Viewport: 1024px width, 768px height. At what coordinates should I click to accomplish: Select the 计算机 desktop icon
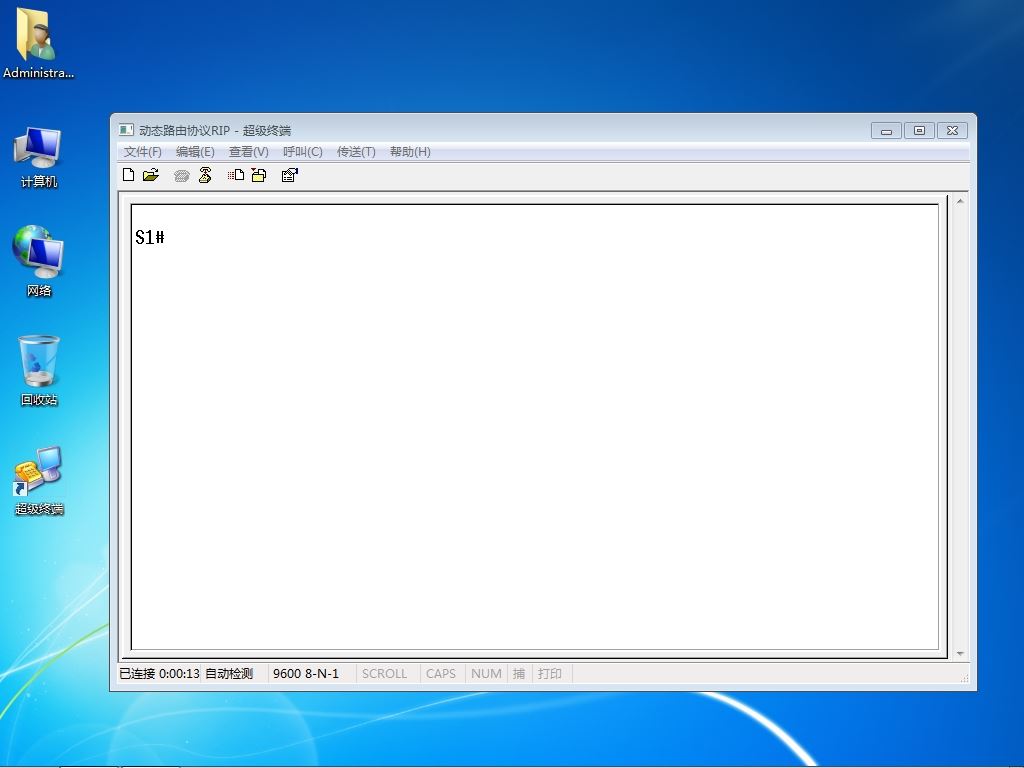click(x=38, y=157)
